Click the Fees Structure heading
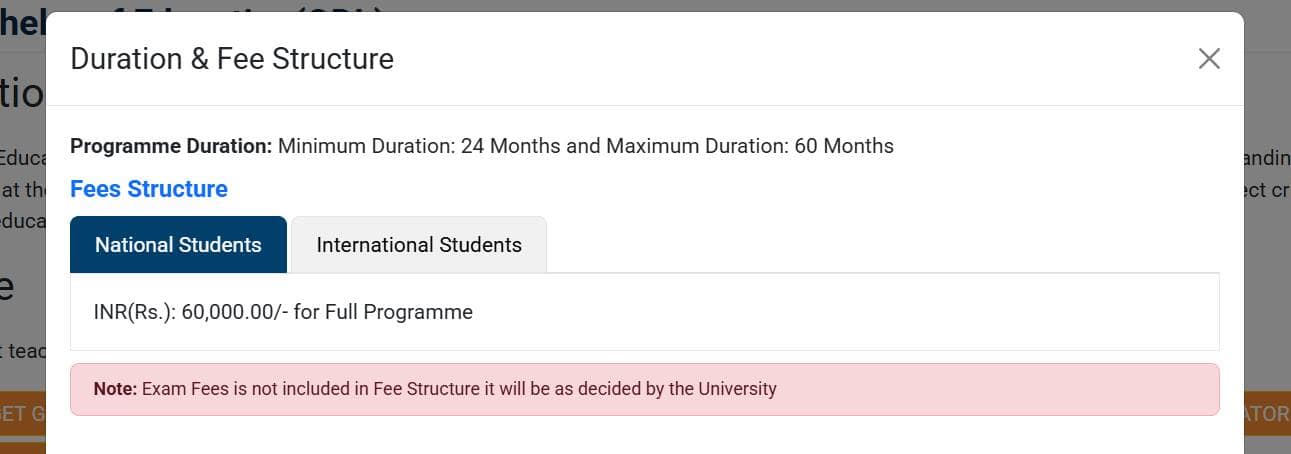This screenshot has width=1291, height=454. 149,189
